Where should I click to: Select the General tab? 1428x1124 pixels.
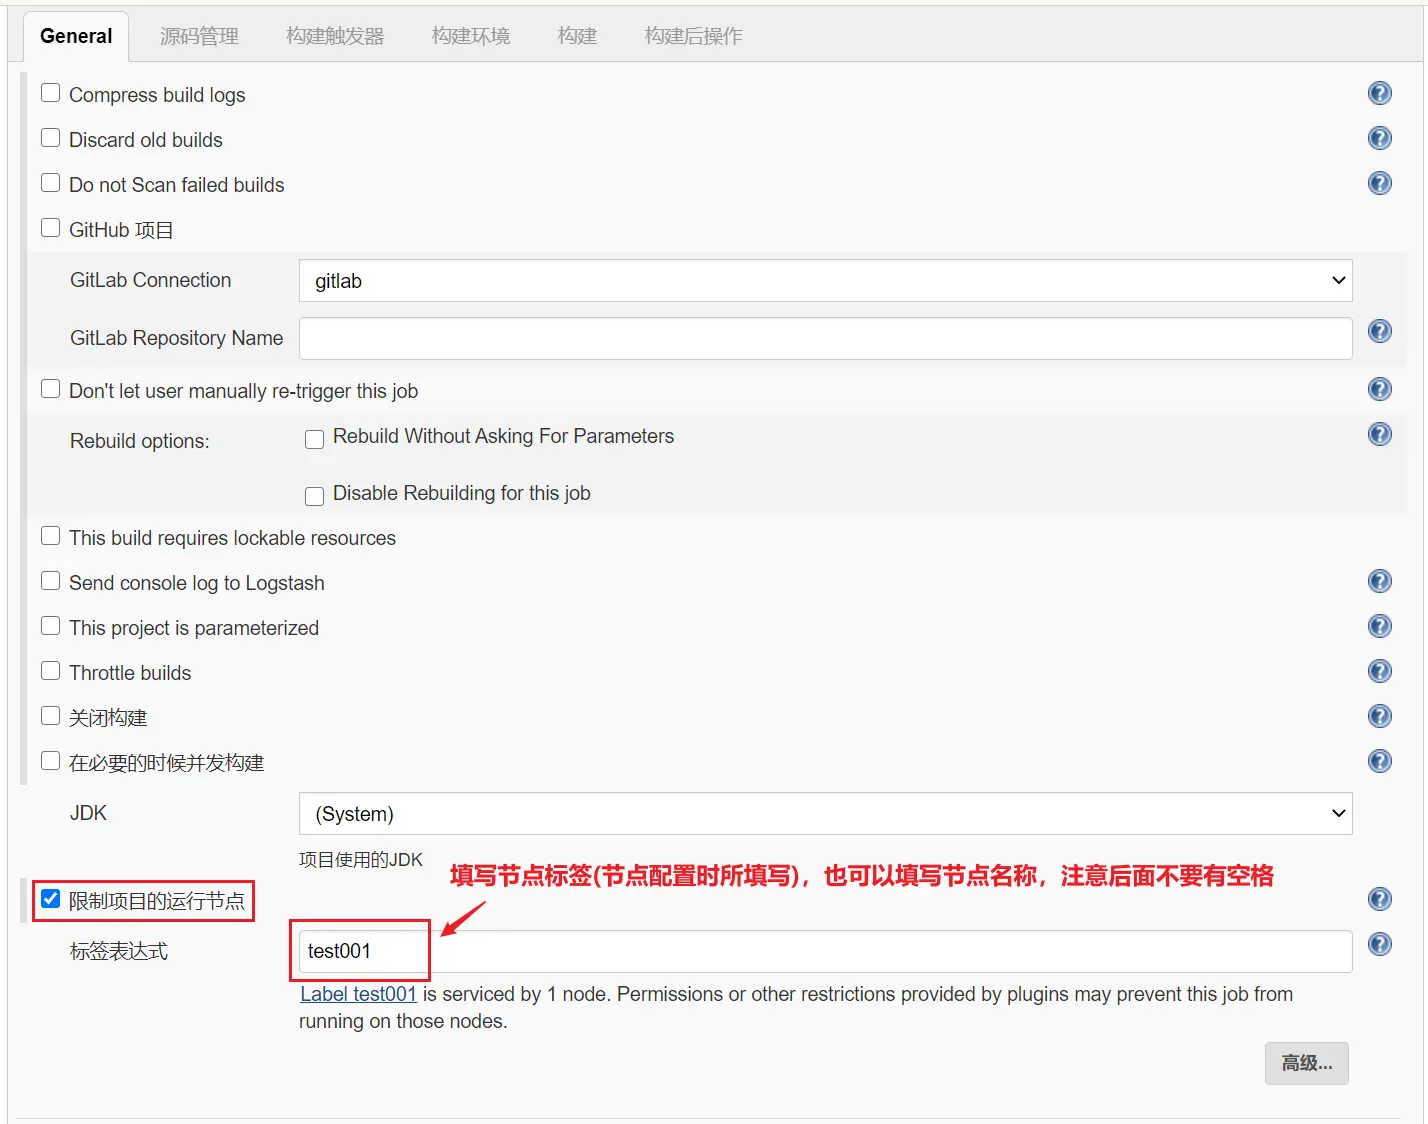click(x=76, y=36)
